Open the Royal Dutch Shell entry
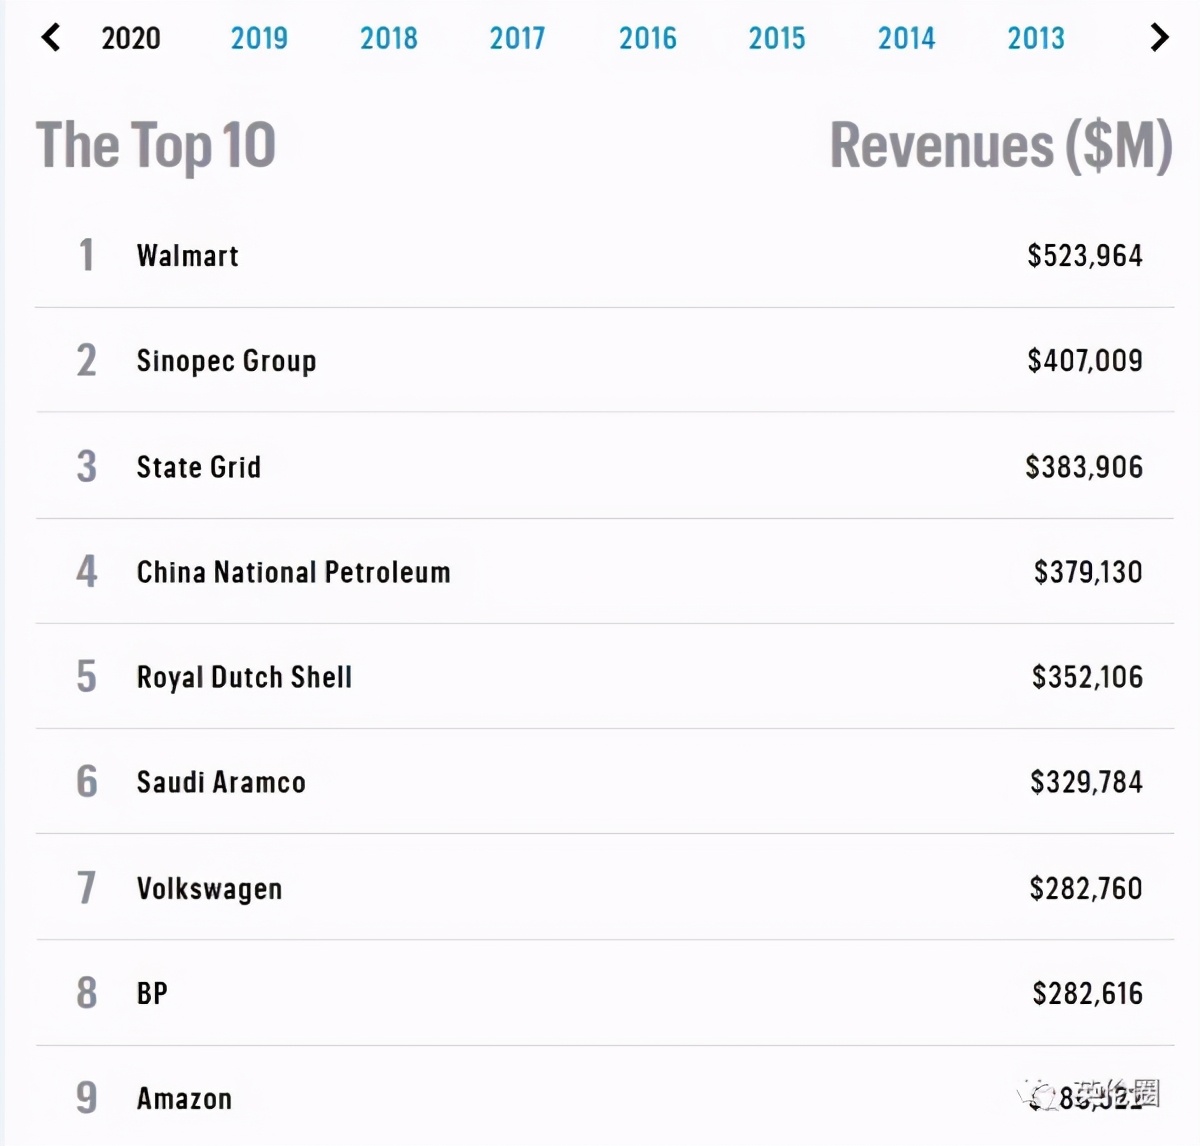 tap(244, 677)
